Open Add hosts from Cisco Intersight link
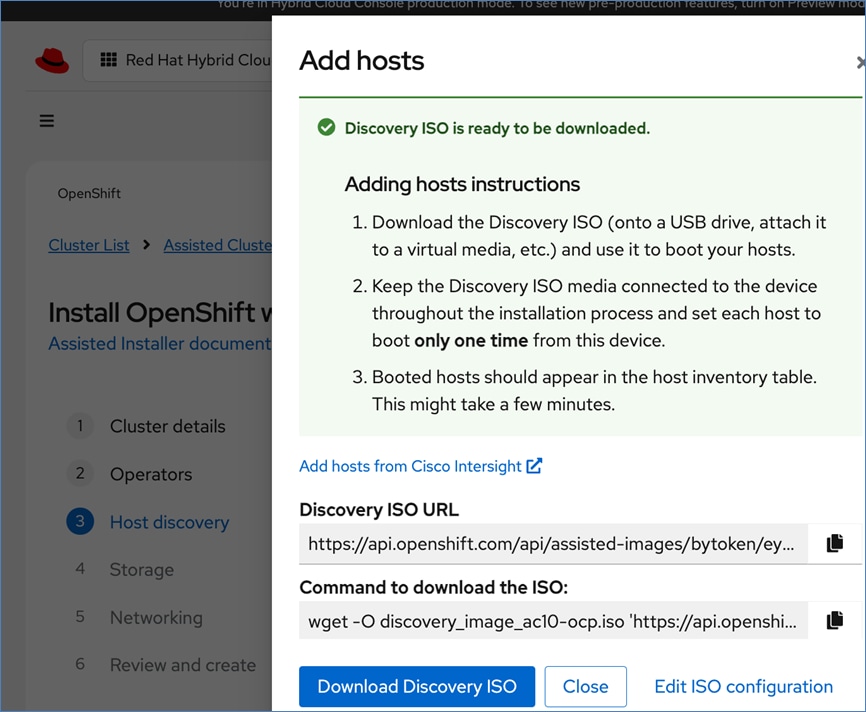Viewport: 866px width, 712px height. pyautogui.click(x=420, y=466)
